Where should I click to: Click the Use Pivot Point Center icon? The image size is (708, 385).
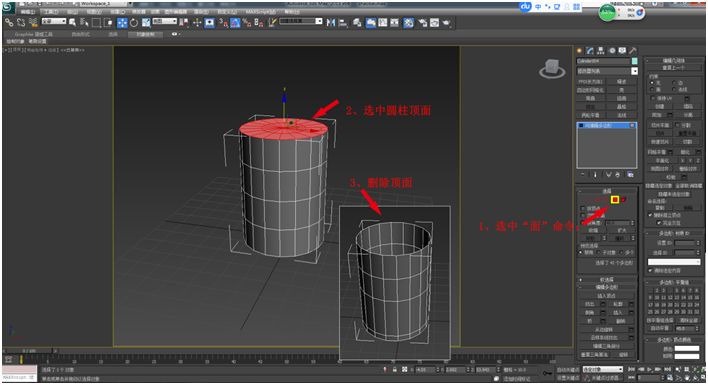pos(184,23)
